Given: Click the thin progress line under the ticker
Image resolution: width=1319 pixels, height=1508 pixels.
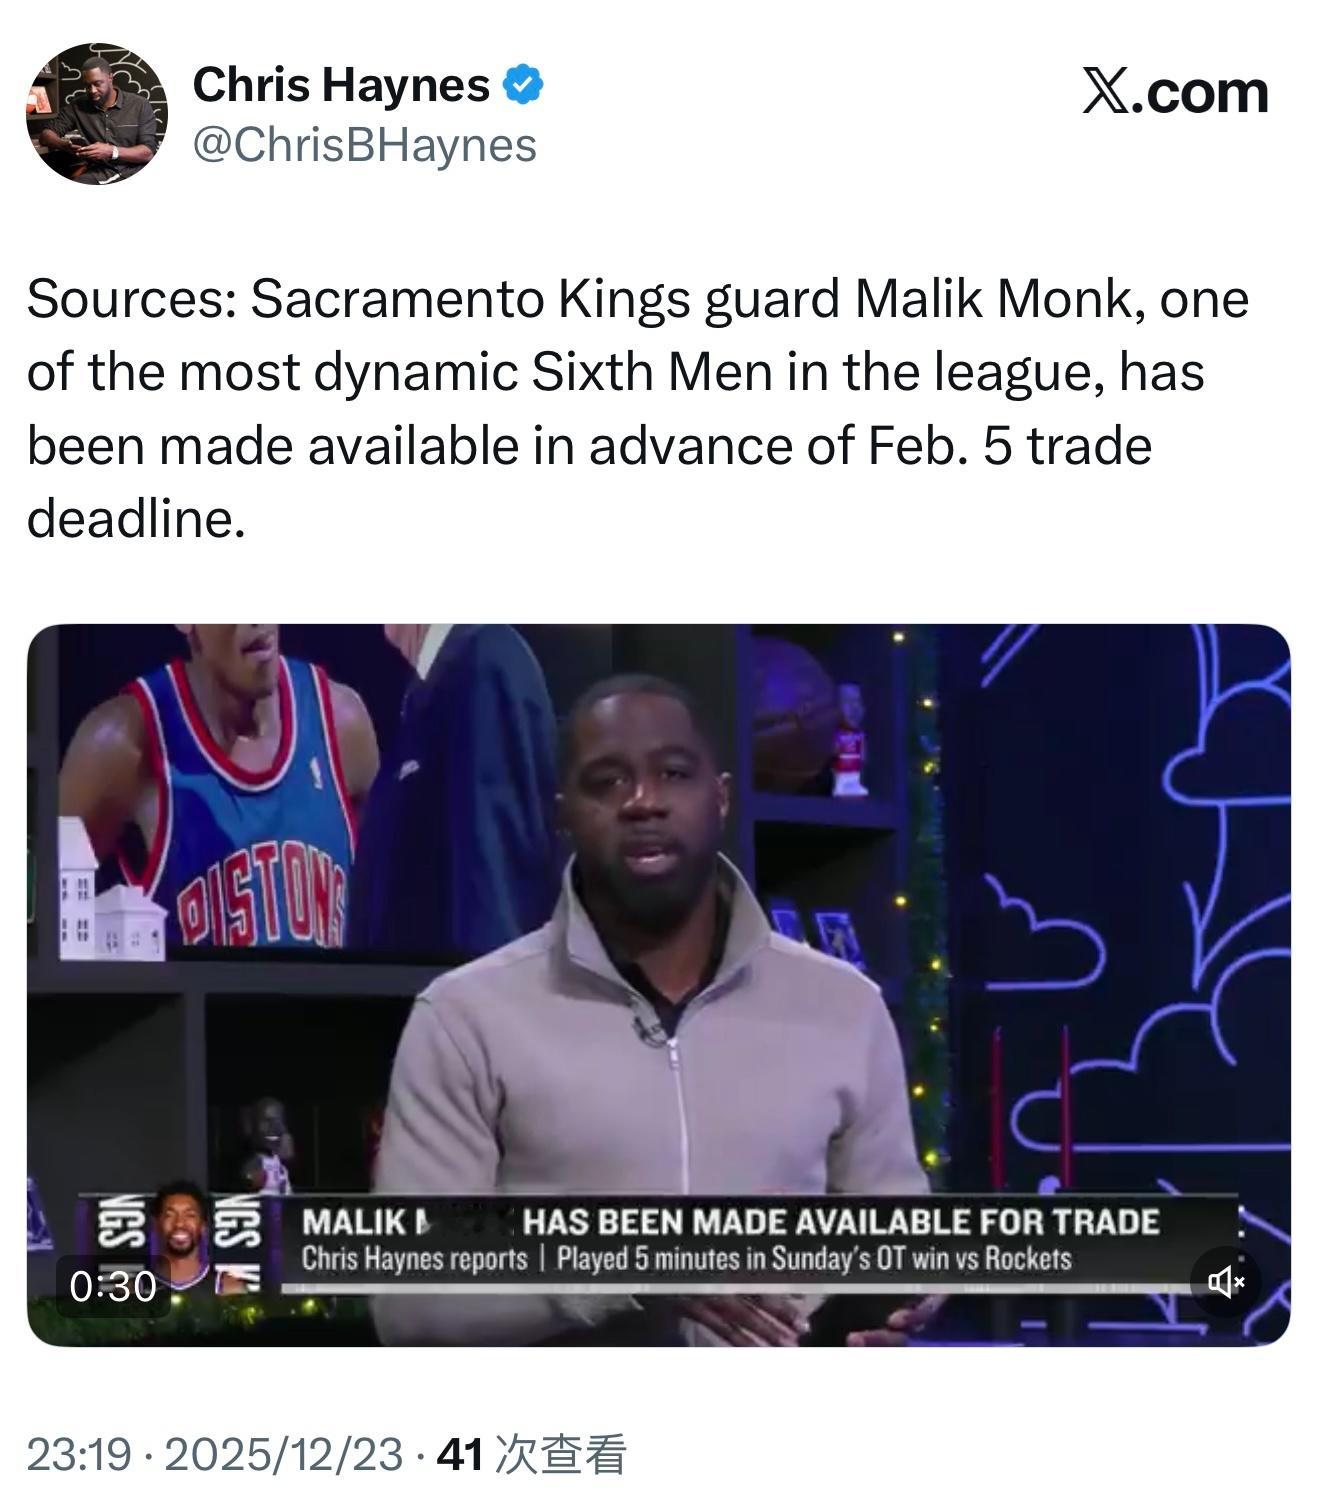Looking at the screenshot, I should (x=735, y=1289).
